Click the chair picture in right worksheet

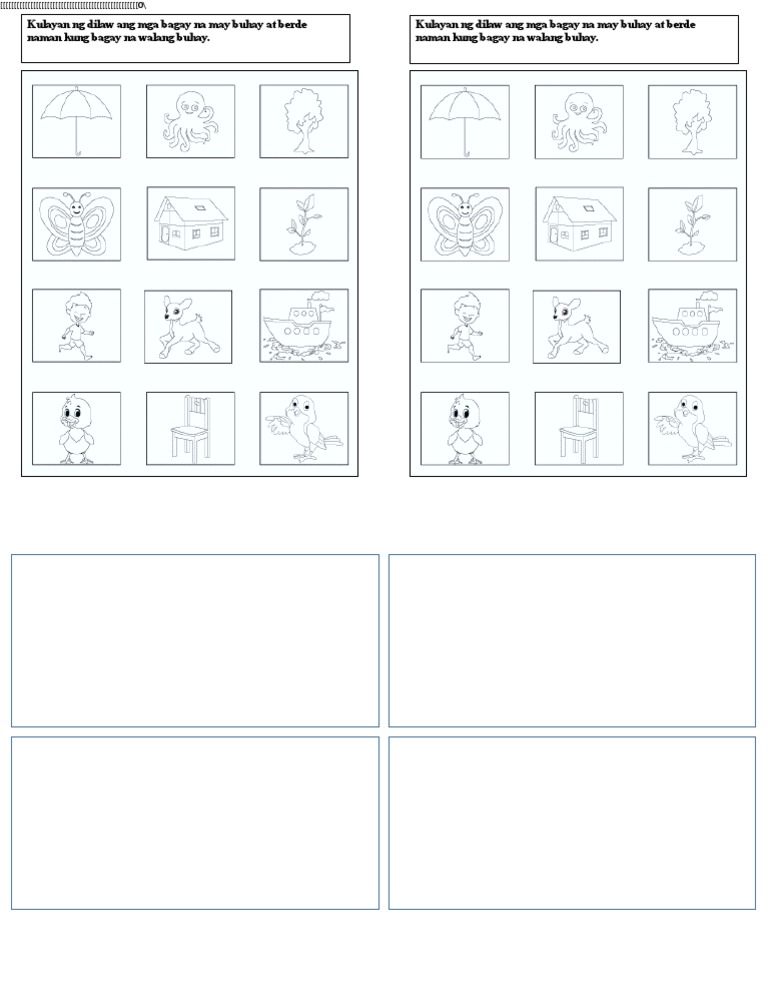579,429
